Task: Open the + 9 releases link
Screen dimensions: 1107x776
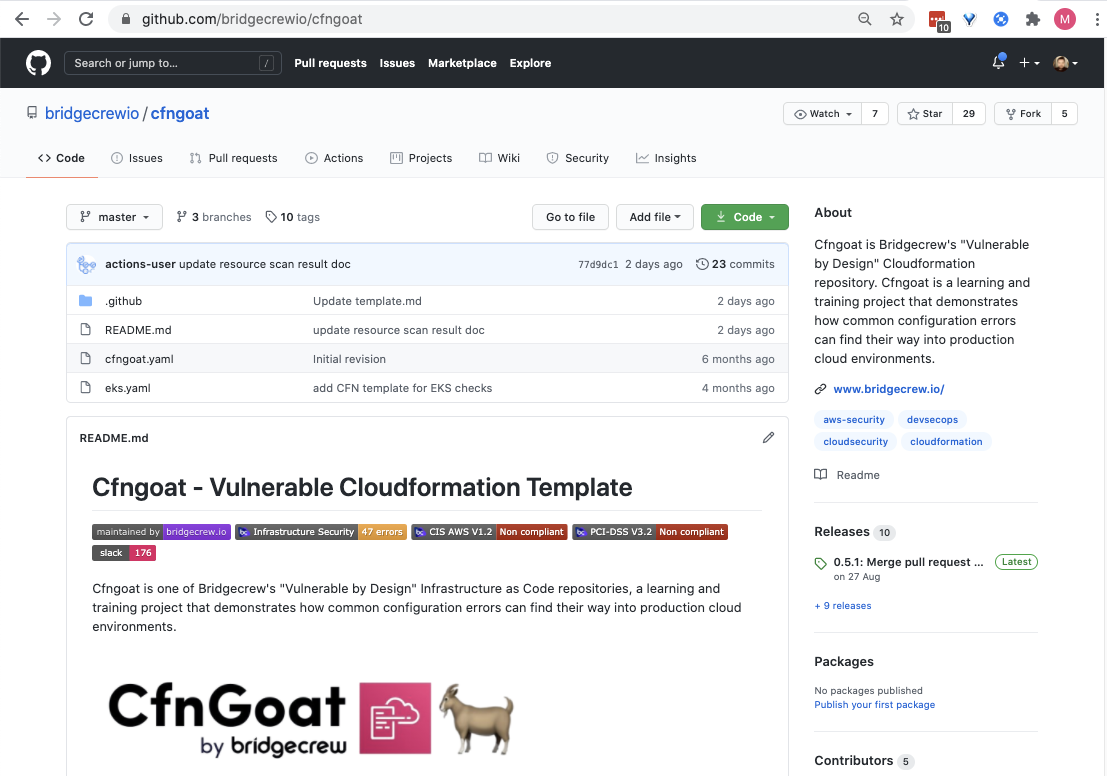Action: tap(843, 606)
